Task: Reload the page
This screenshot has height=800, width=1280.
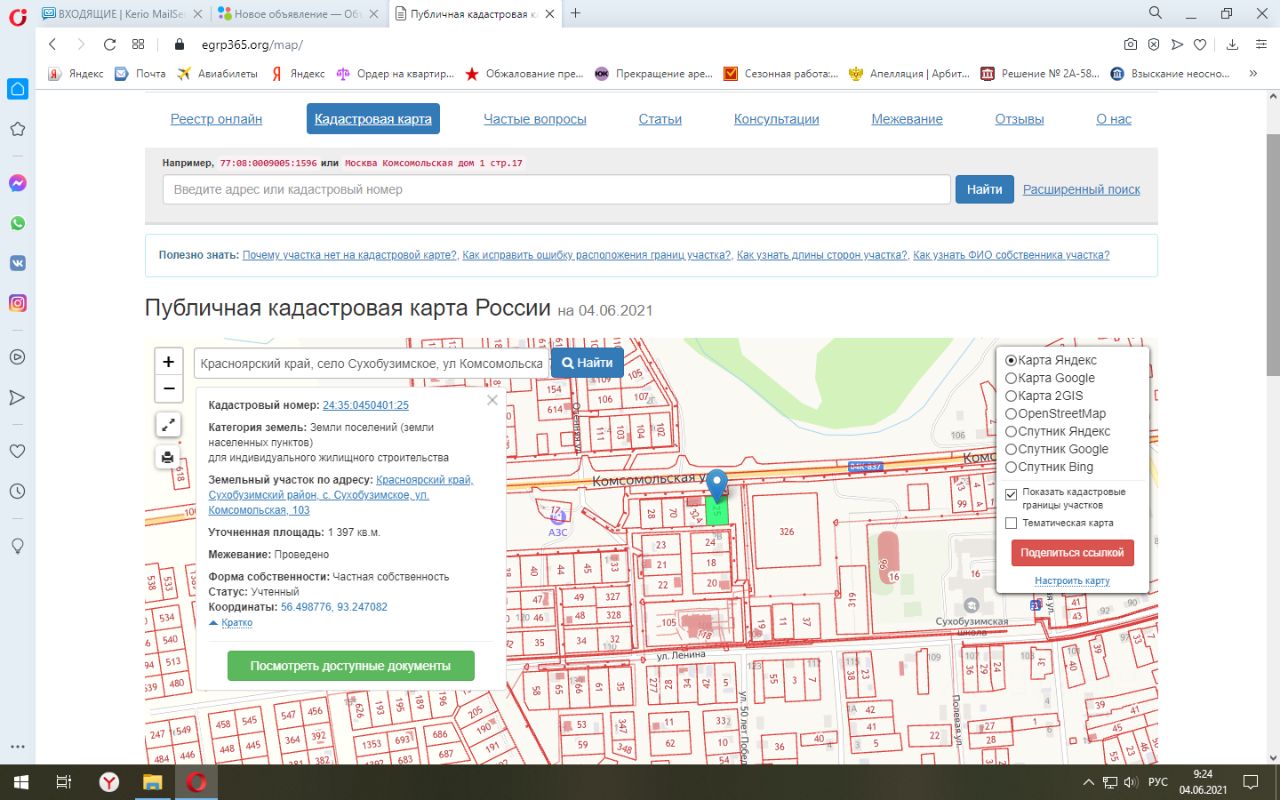Action: pos(110,44)
